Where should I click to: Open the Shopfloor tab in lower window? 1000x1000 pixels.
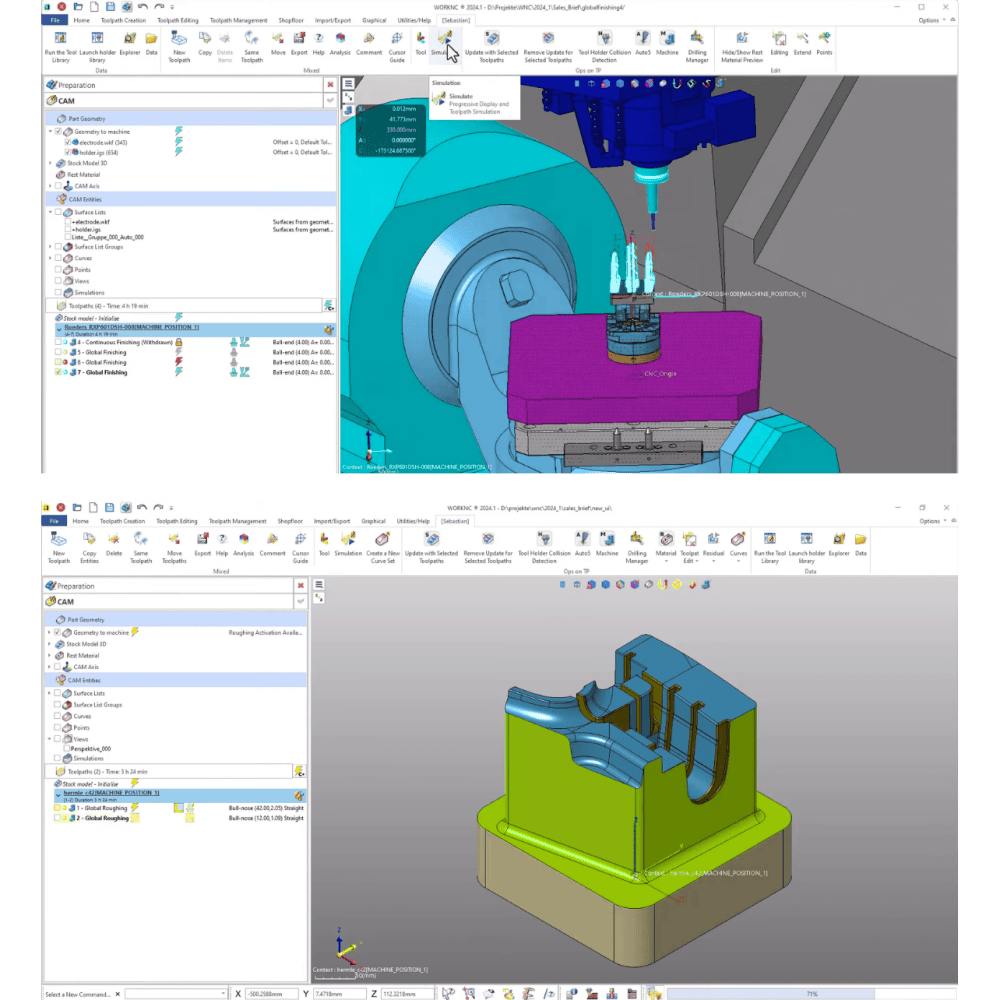pyautogui.click(x=290, y=521)
